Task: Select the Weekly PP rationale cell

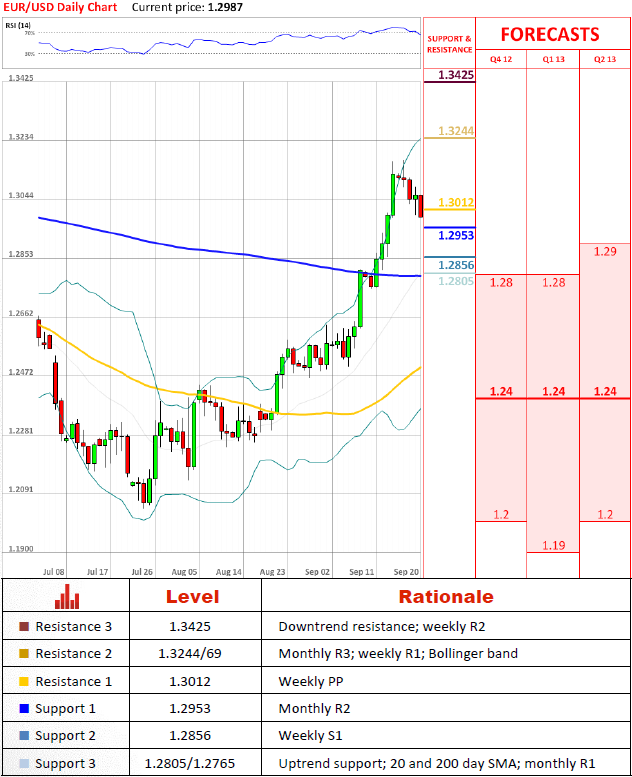Action: coord(311,681)
